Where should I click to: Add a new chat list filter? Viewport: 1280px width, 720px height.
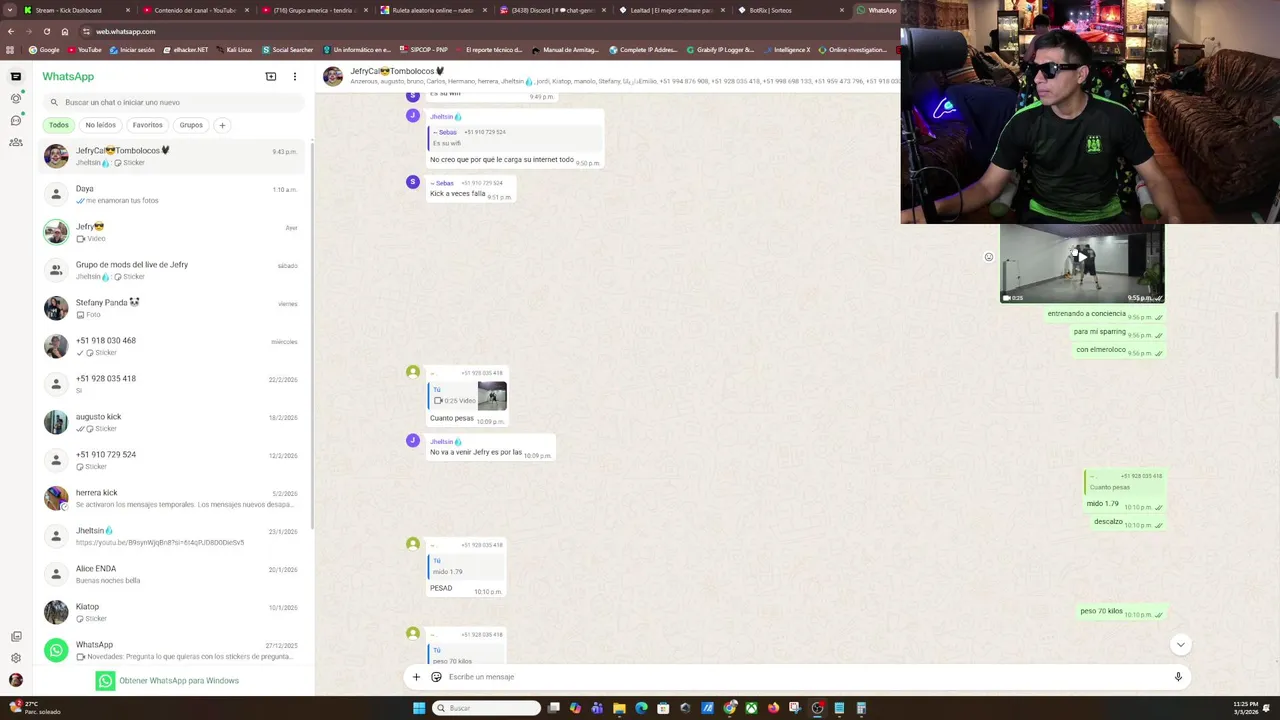click(x=222, y=125)
